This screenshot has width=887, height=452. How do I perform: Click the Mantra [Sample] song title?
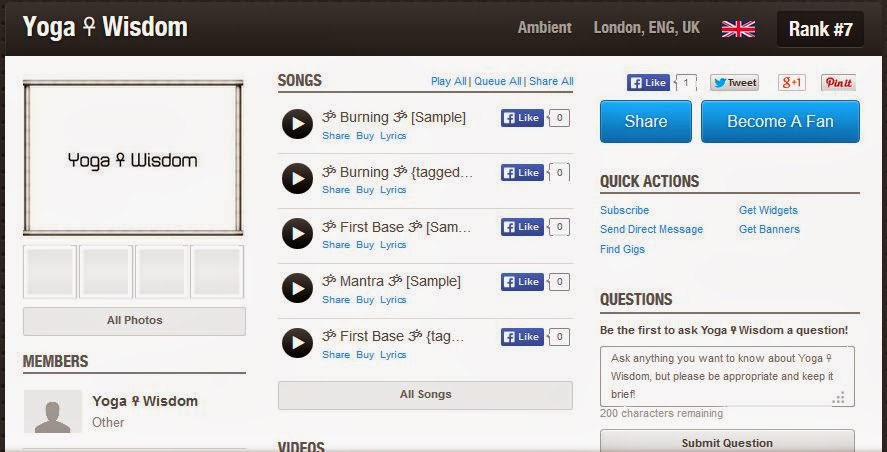[391, 281]
